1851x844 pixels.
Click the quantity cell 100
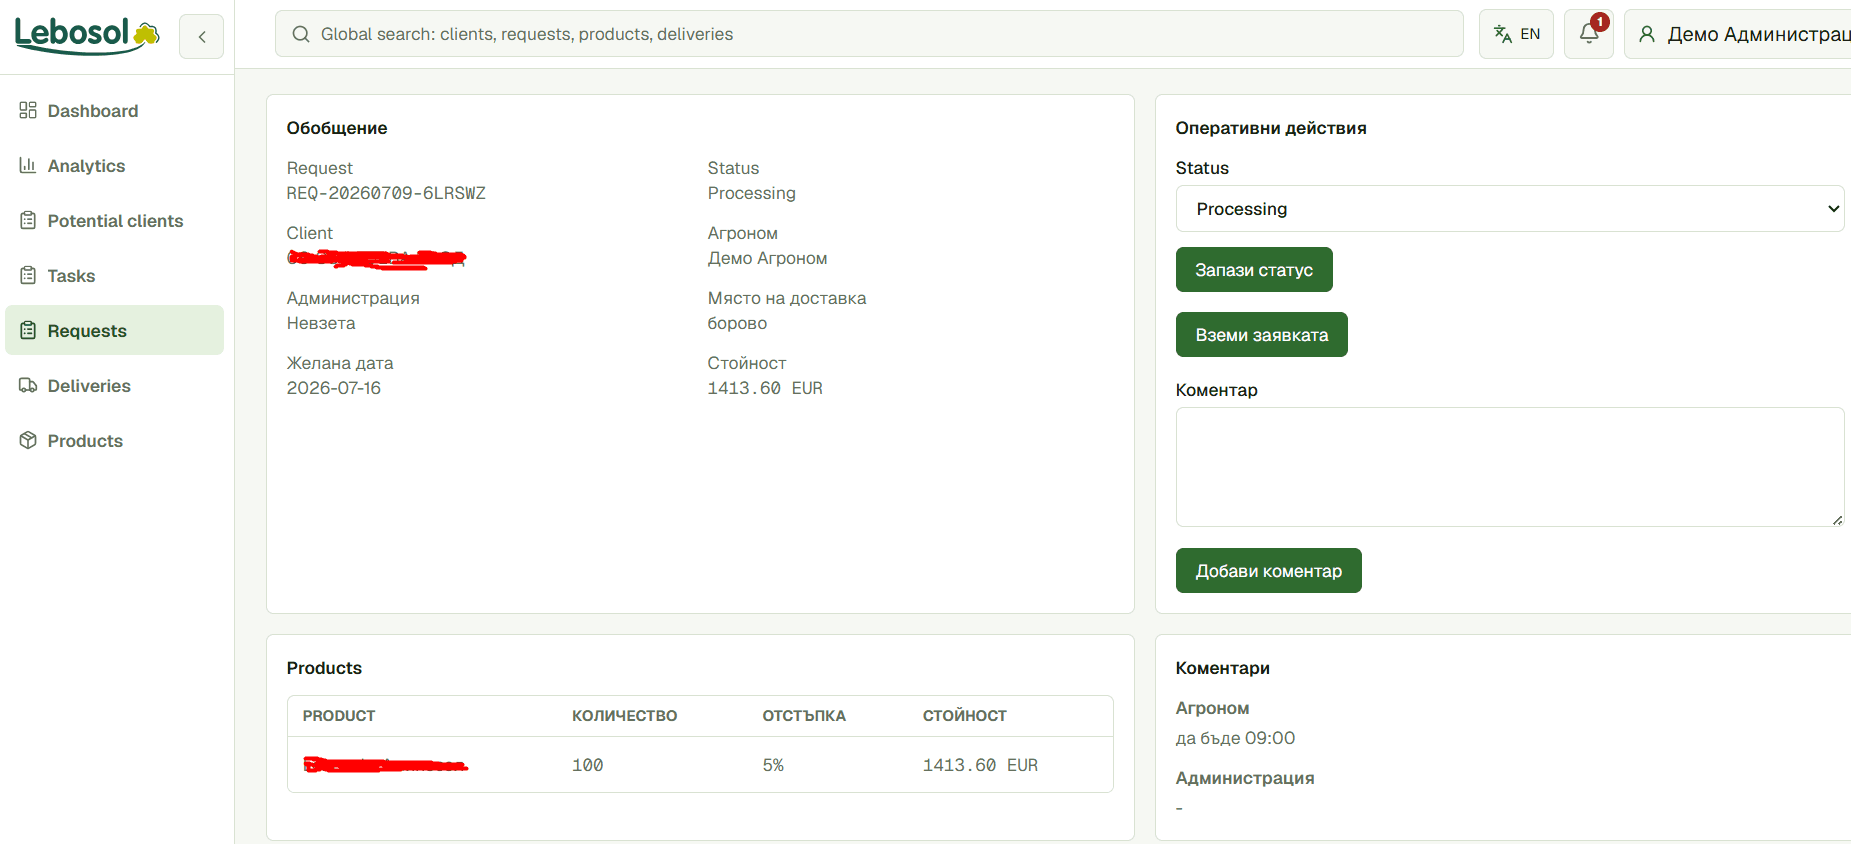click(588, 765)
